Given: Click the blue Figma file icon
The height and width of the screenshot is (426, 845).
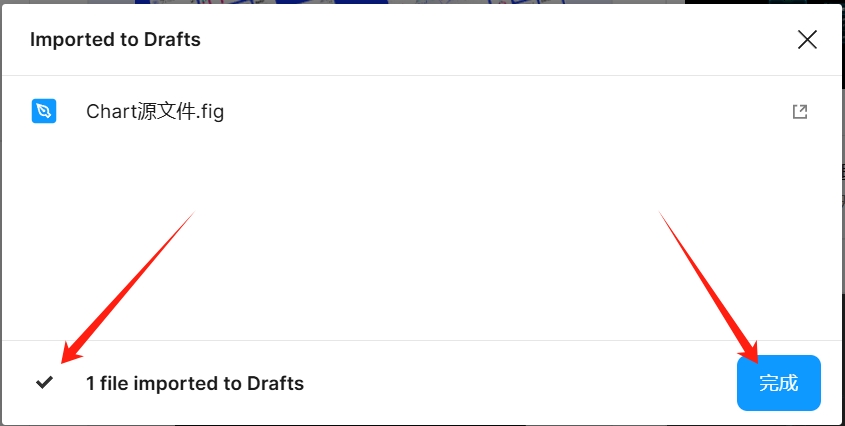Looking at the screenshot, I should (44, 111).
